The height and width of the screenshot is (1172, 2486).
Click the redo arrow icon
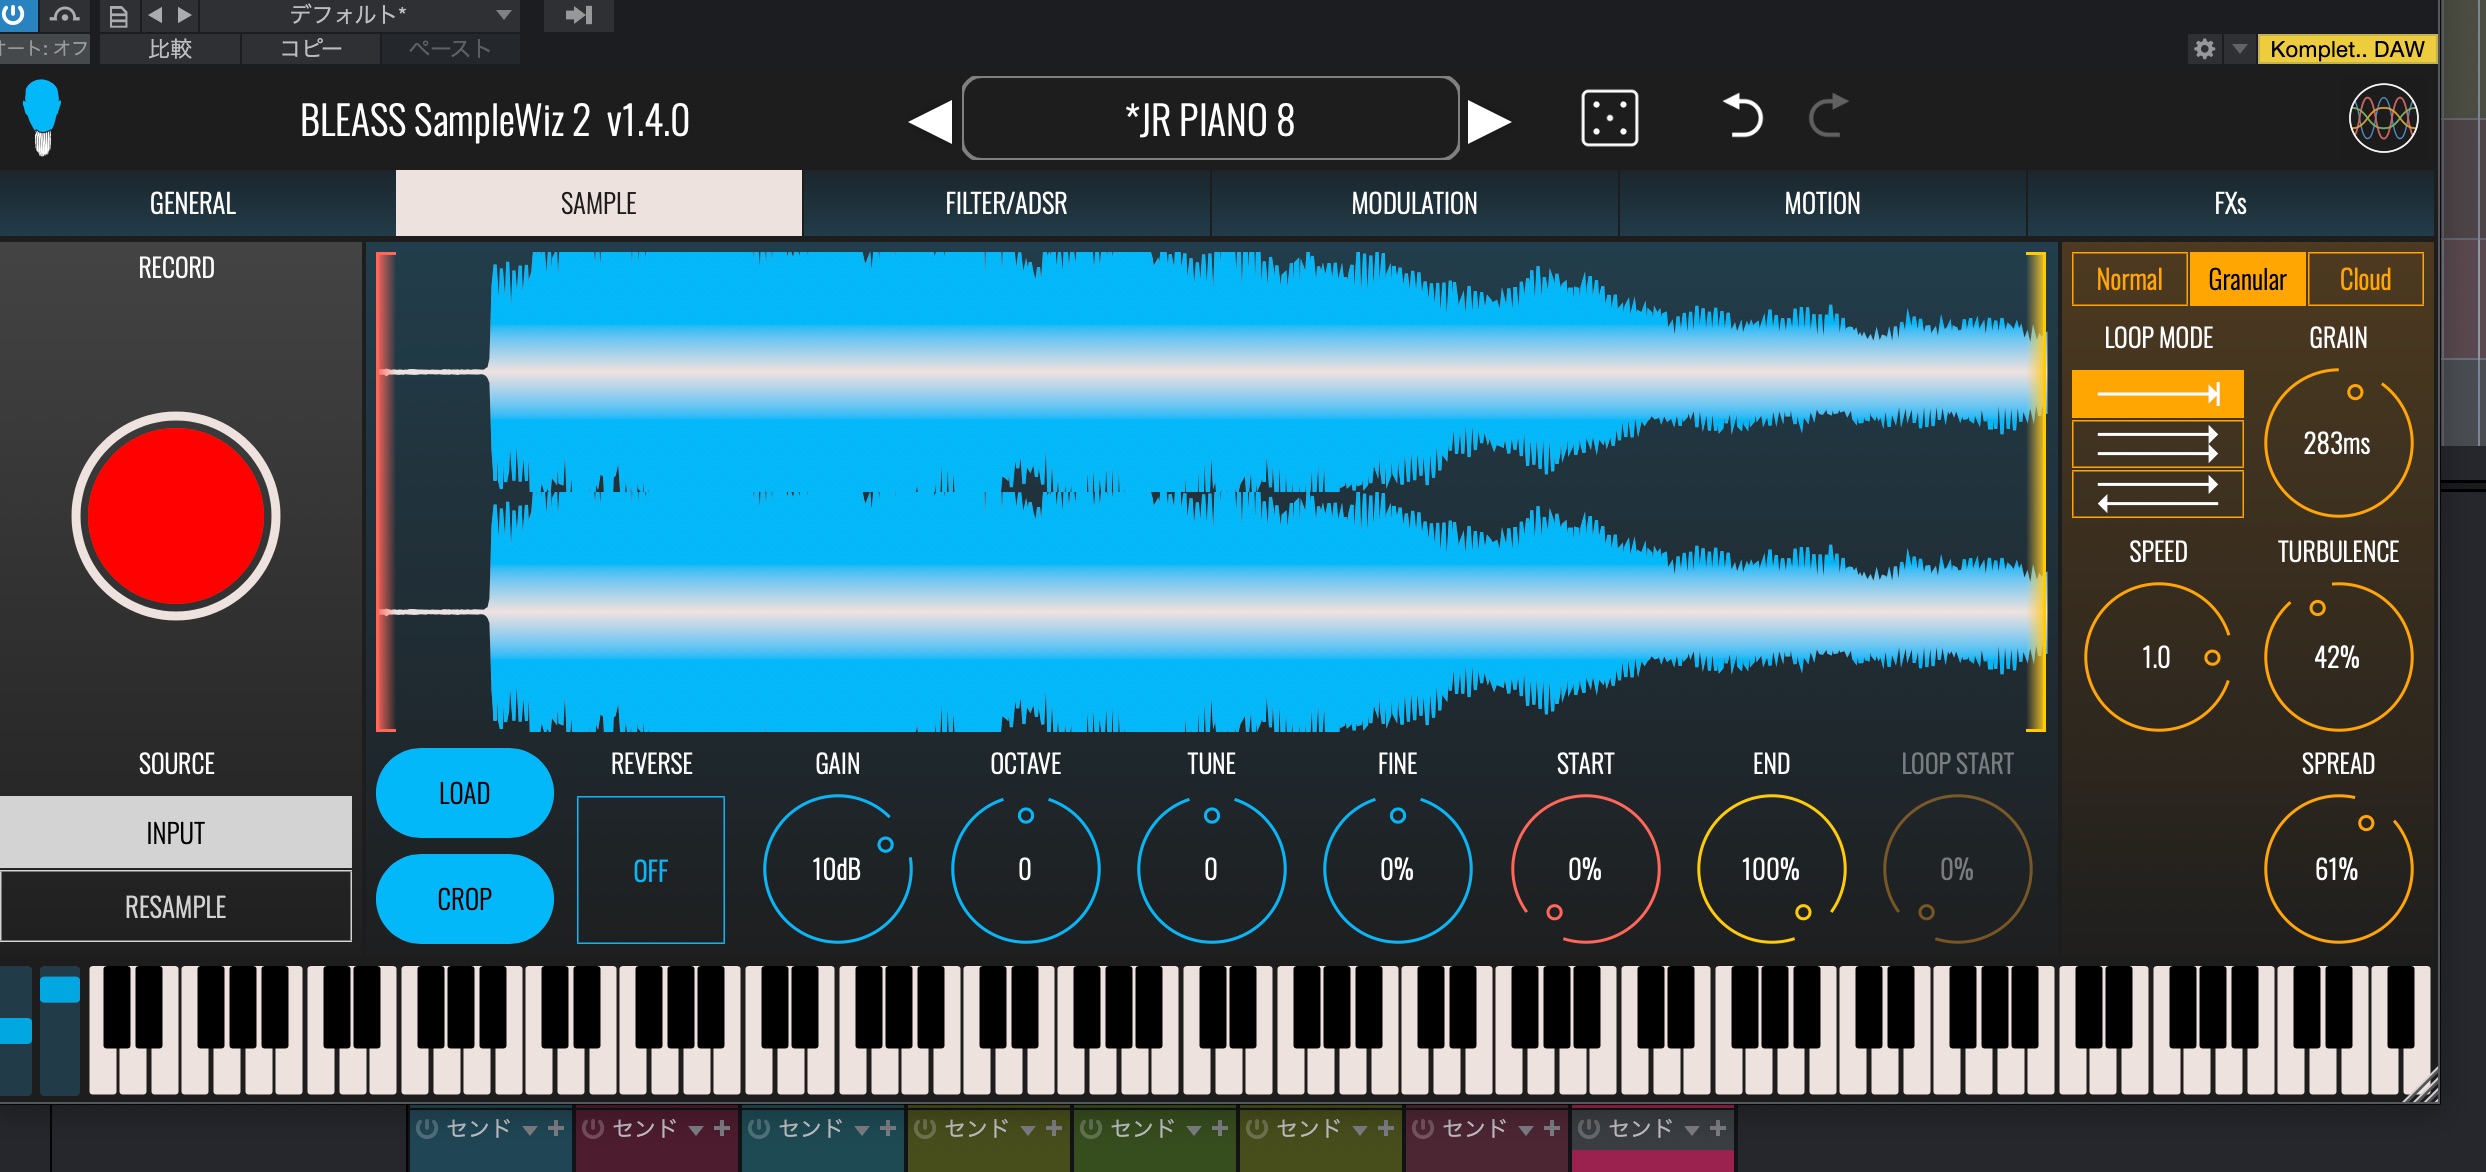(x=1828, y=117)
